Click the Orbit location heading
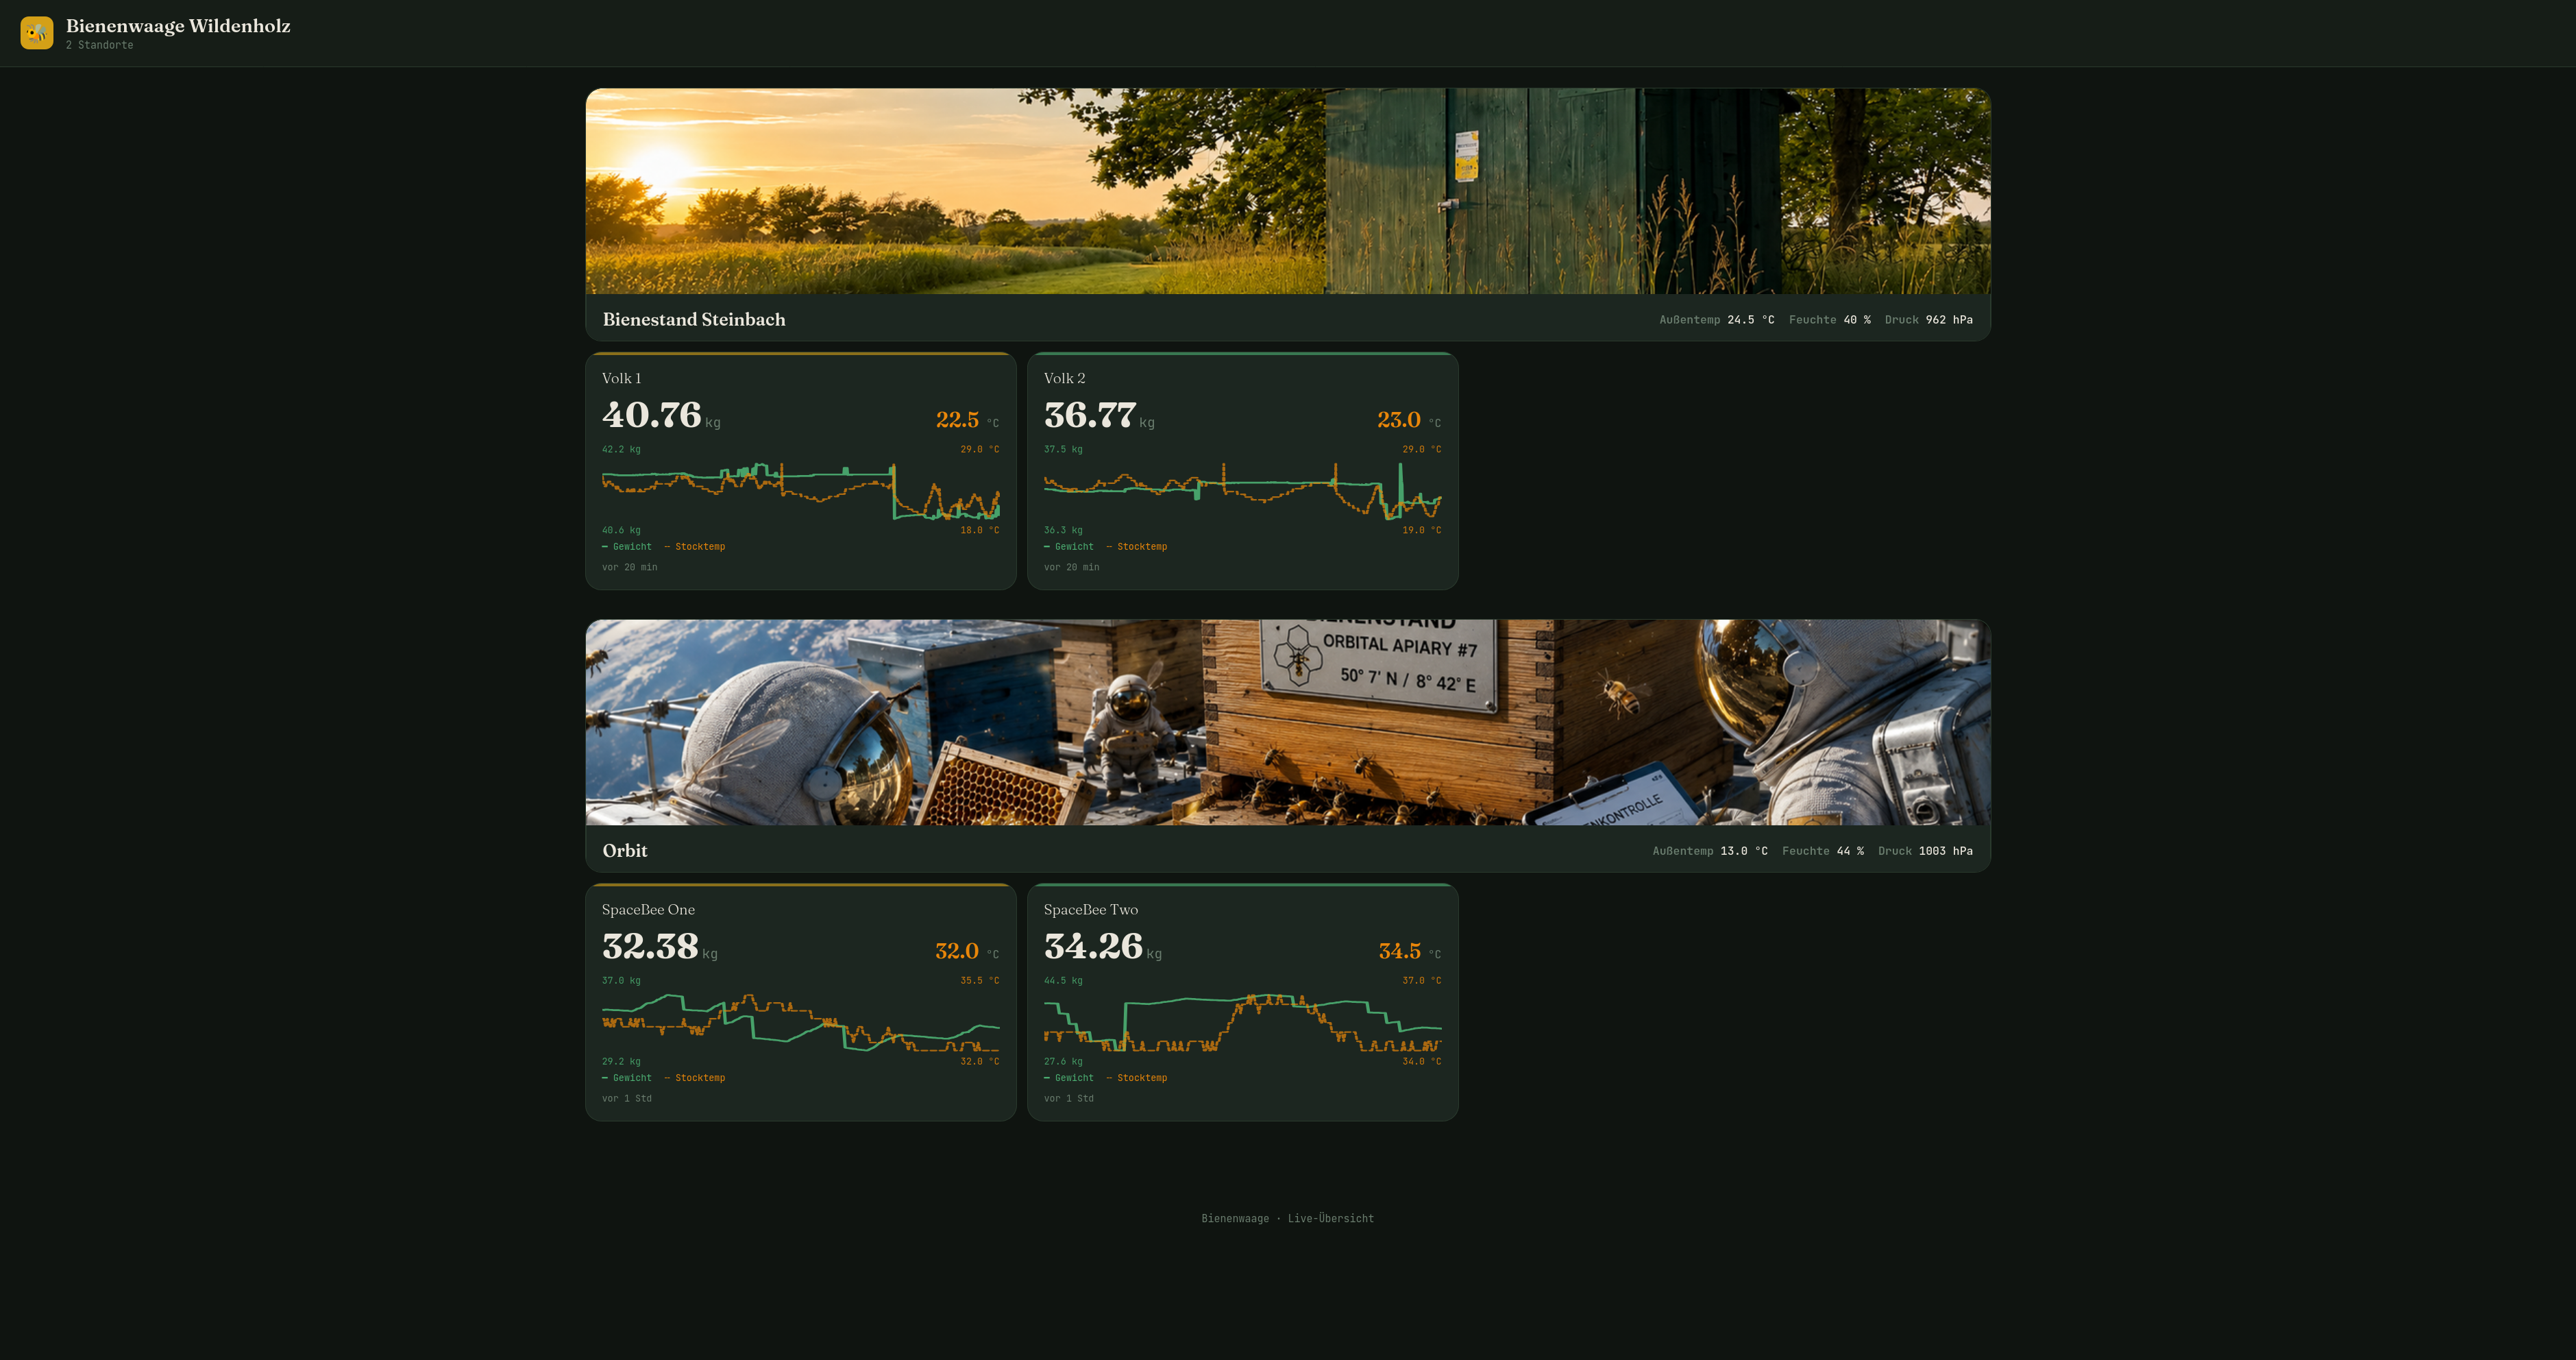The width and height of the screenshot is (2576, 1360). (625, 851)
